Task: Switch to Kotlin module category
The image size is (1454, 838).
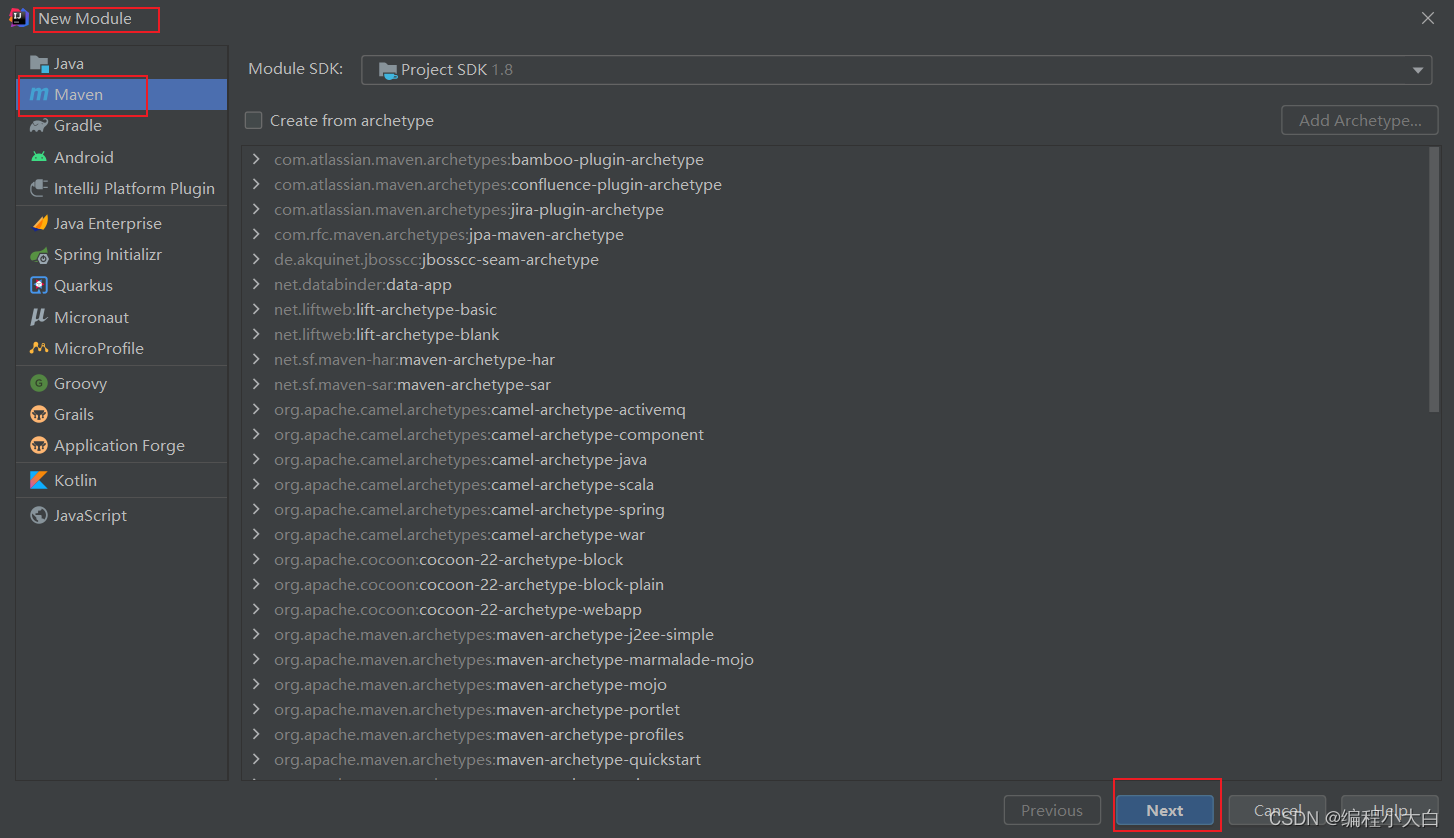Action: (x=122, y=480)
